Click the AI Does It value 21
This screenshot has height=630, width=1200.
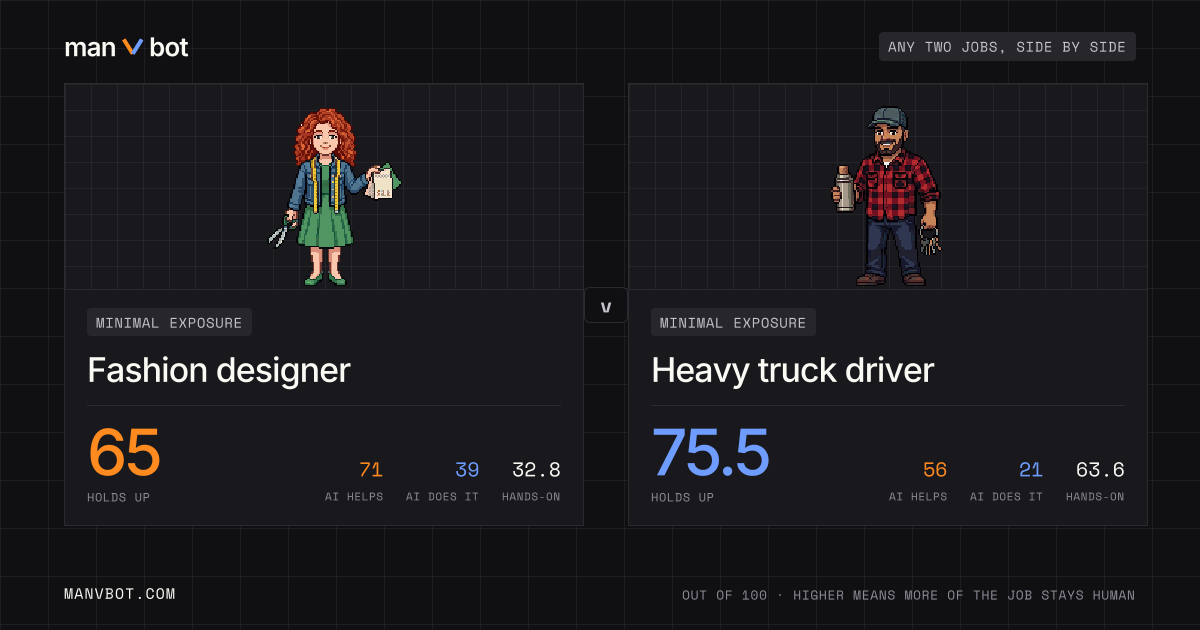pos(1031,470)
